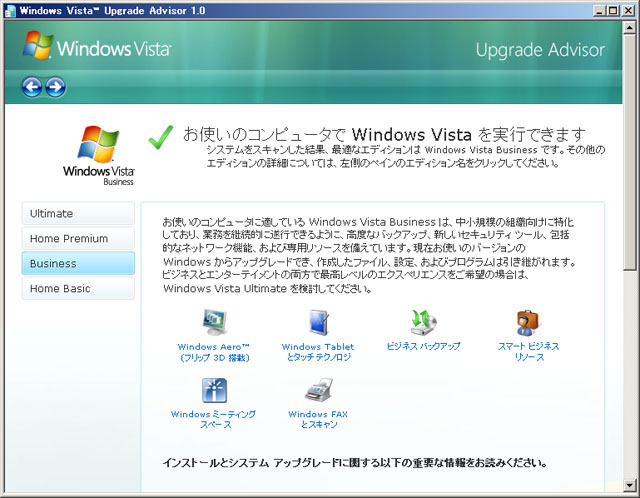Select the Business edition tab
Screen dimensions: 640x498
(78, 263)
